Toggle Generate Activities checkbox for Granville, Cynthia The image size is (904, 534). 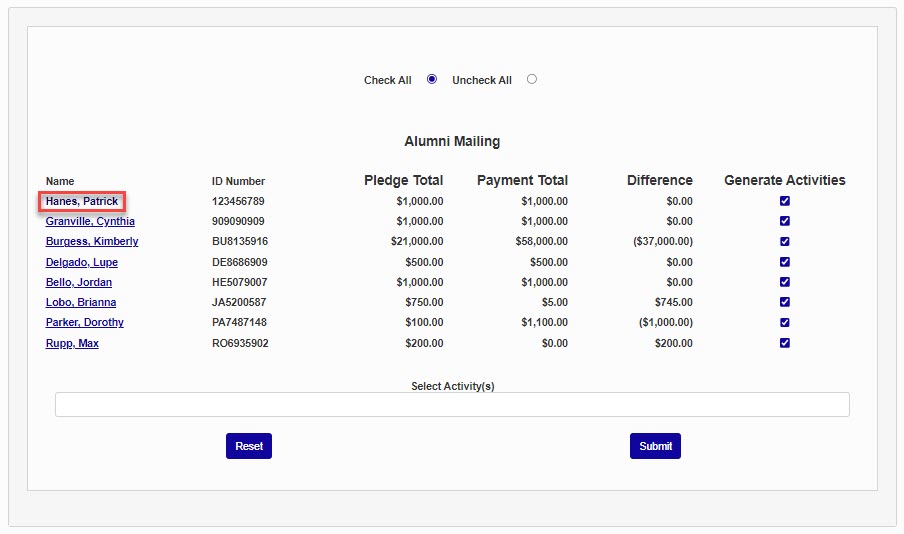coord(785,221)
